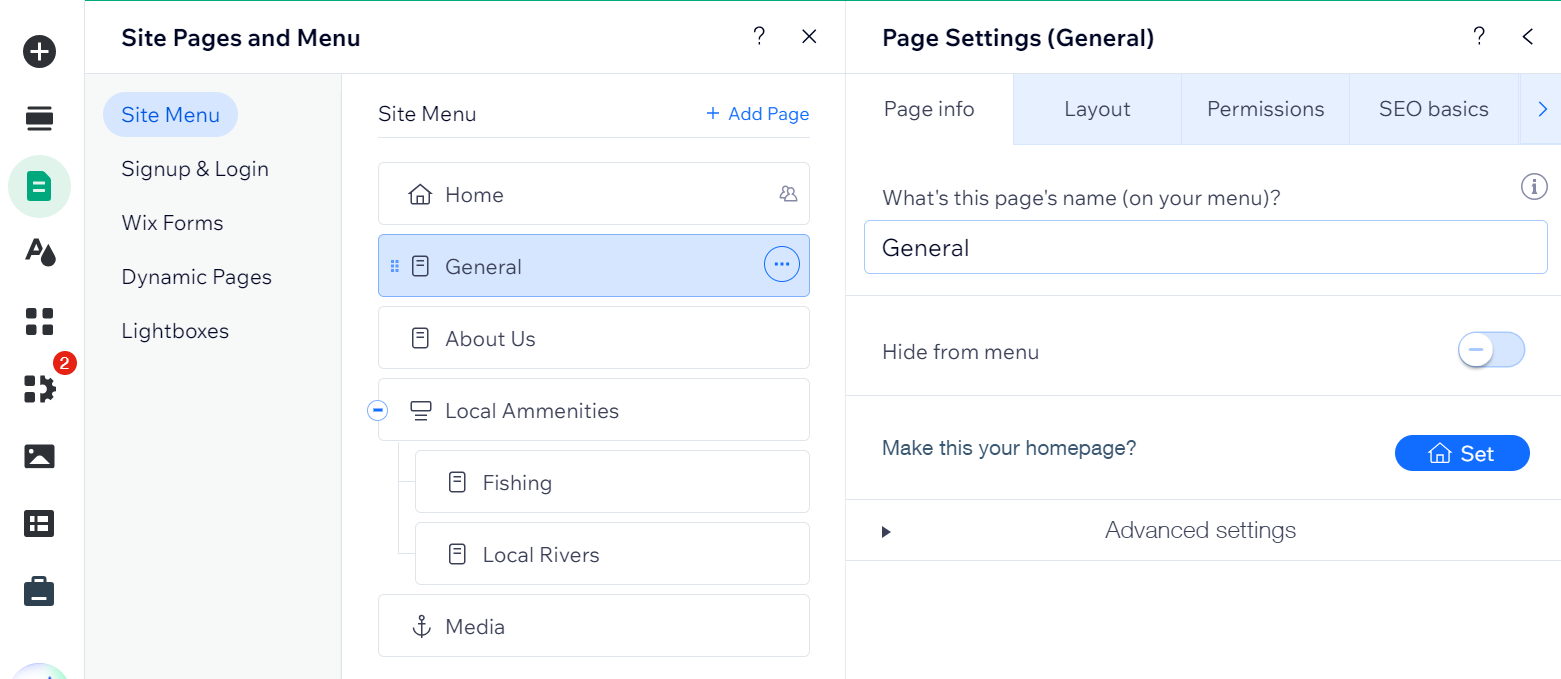Click the page name input containing General
The width and height of the screenshot is (1561, 679).
tap(1204, 247)
